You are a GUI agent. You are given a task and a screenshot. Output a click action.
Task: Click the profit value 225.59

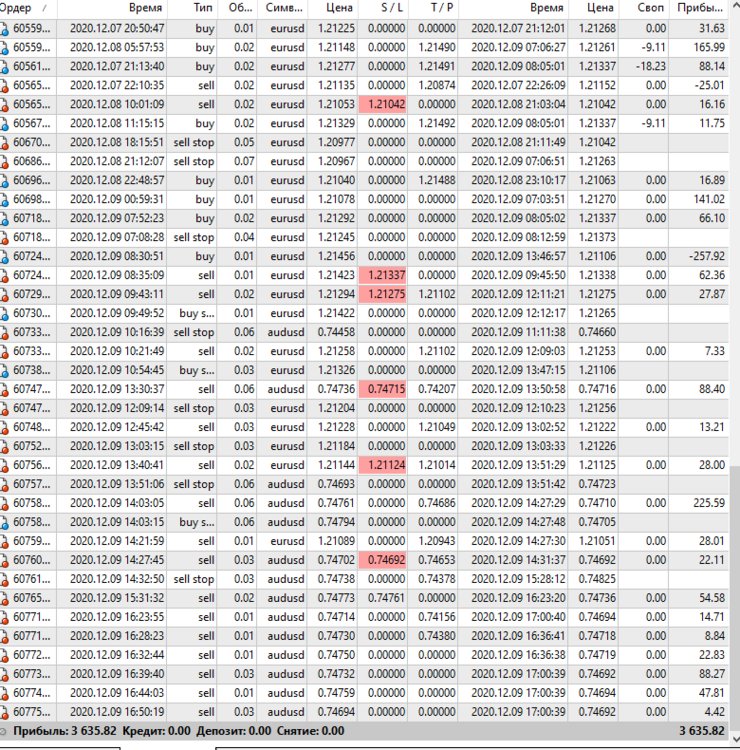(x=709, y=503)
